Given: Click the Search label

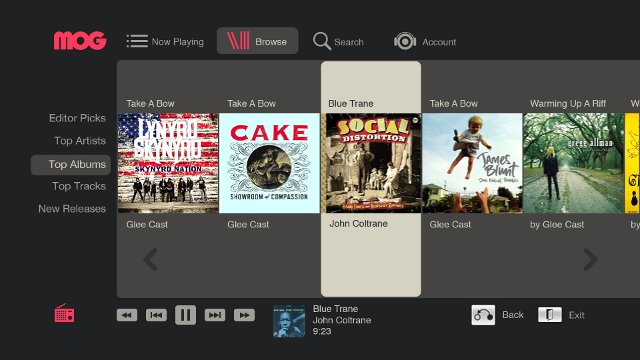Looking at the screenshot, I should 349,42.
